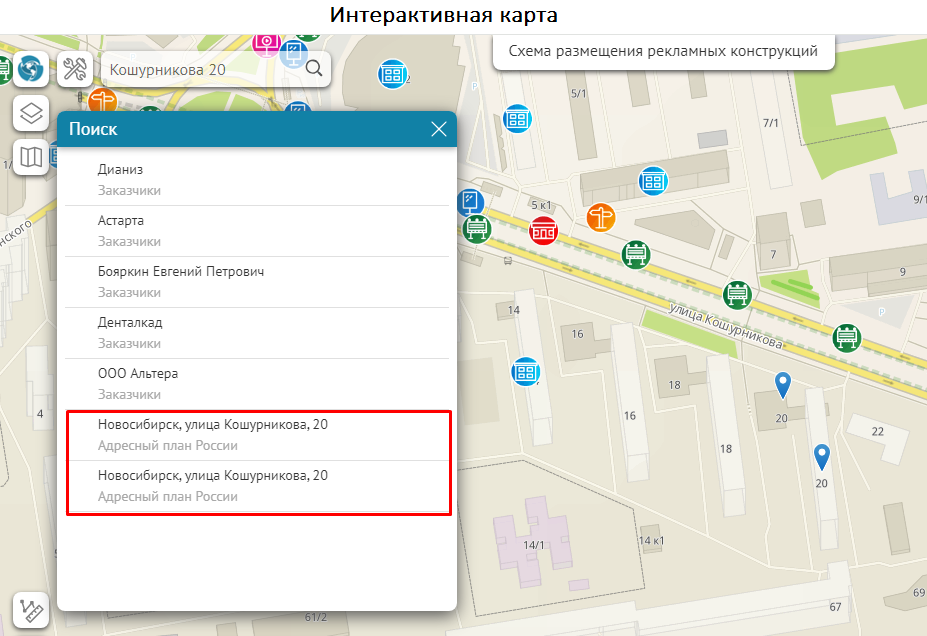Open the folded-map basemap button
Image resolution: width=927 pixels, height=636 pixels.
point(31,157)
